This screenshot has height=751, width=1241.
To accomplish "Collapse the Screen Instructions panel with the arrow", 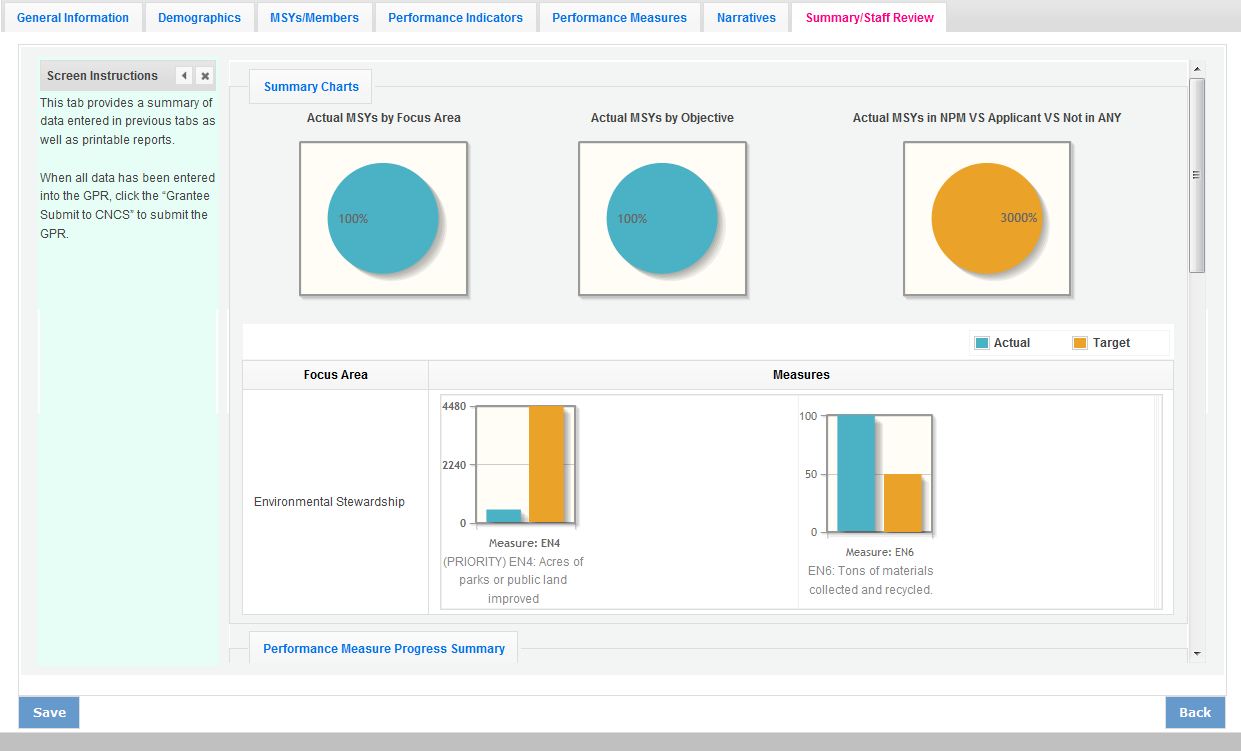I will [184, 76].
